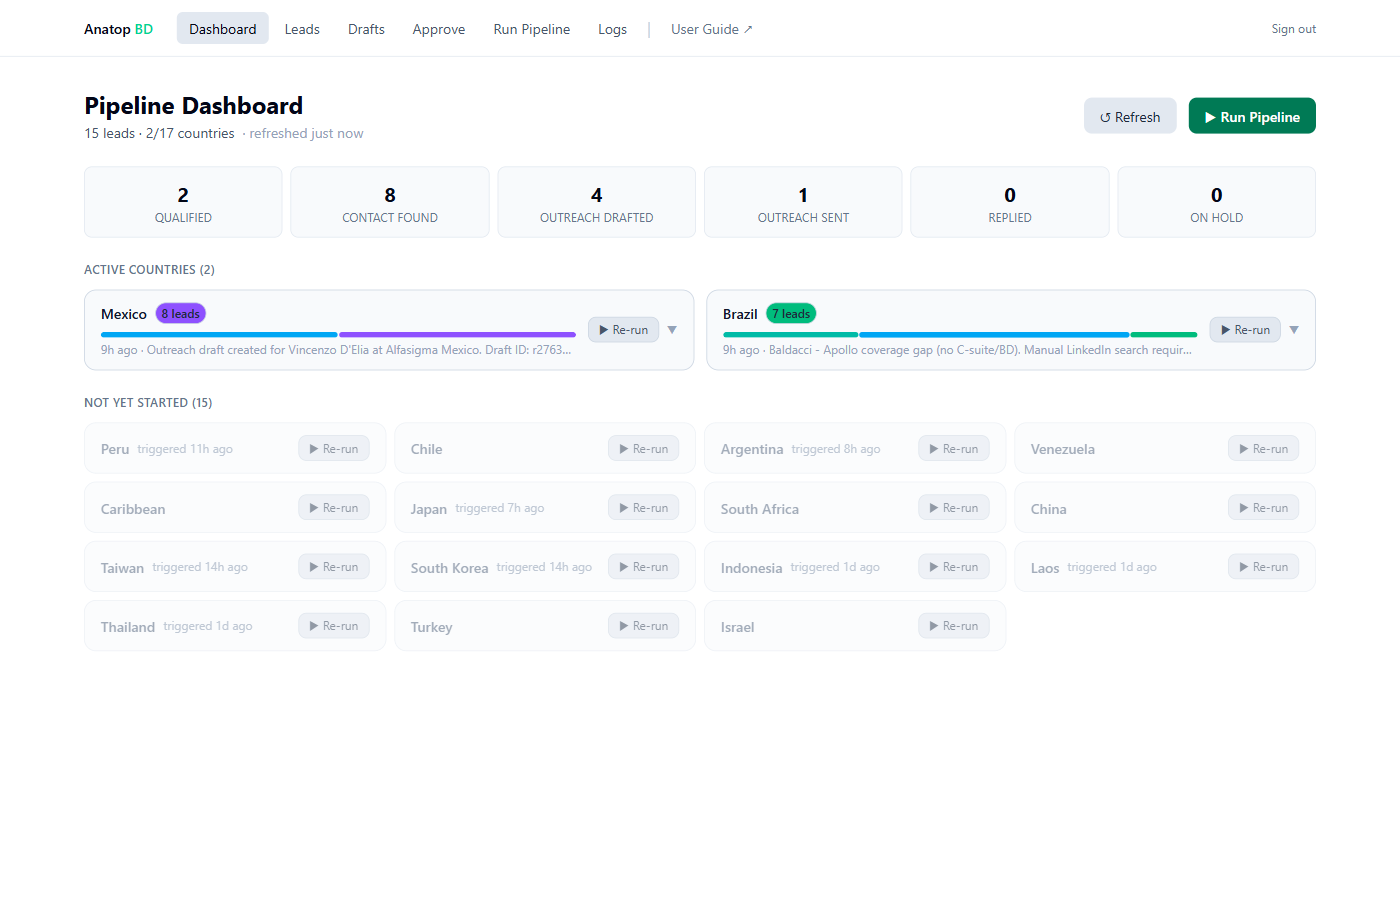The width and height of the screenshot is (1400, 900).
Task: Re-run pipeline for Thailand
Action: click(334, 626)
